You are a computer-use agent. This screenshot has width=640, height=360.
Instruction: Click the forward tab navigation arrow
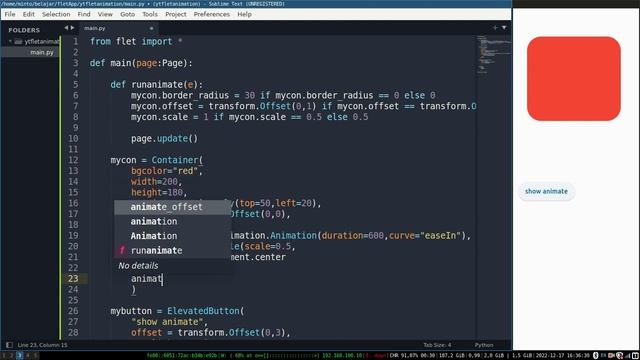point(73,28)
